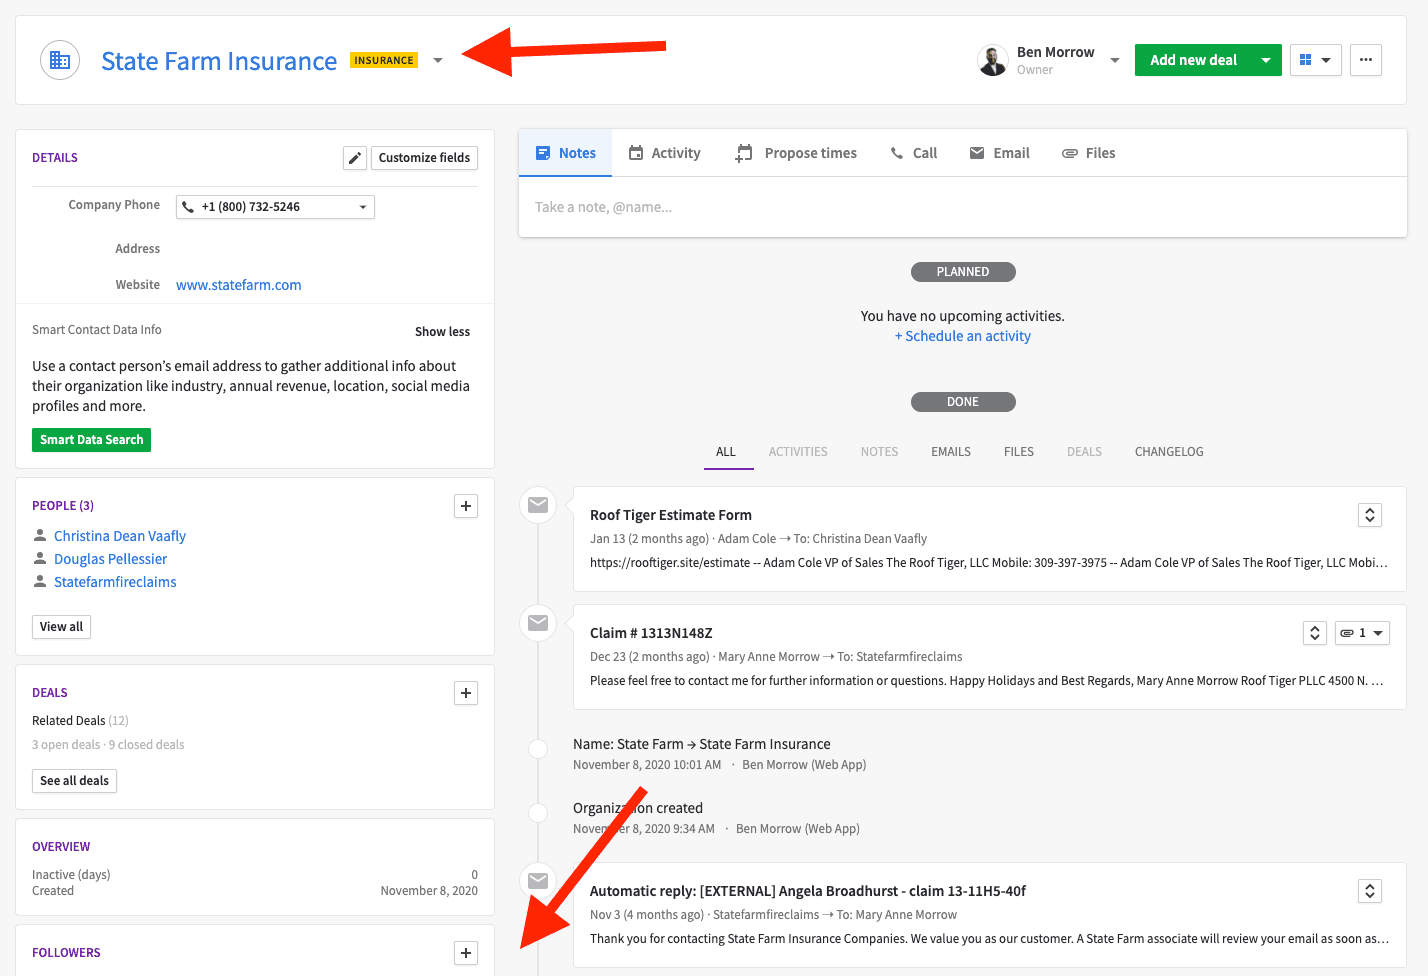
Task: Switch to the Email tab
Action: point(999,153)
